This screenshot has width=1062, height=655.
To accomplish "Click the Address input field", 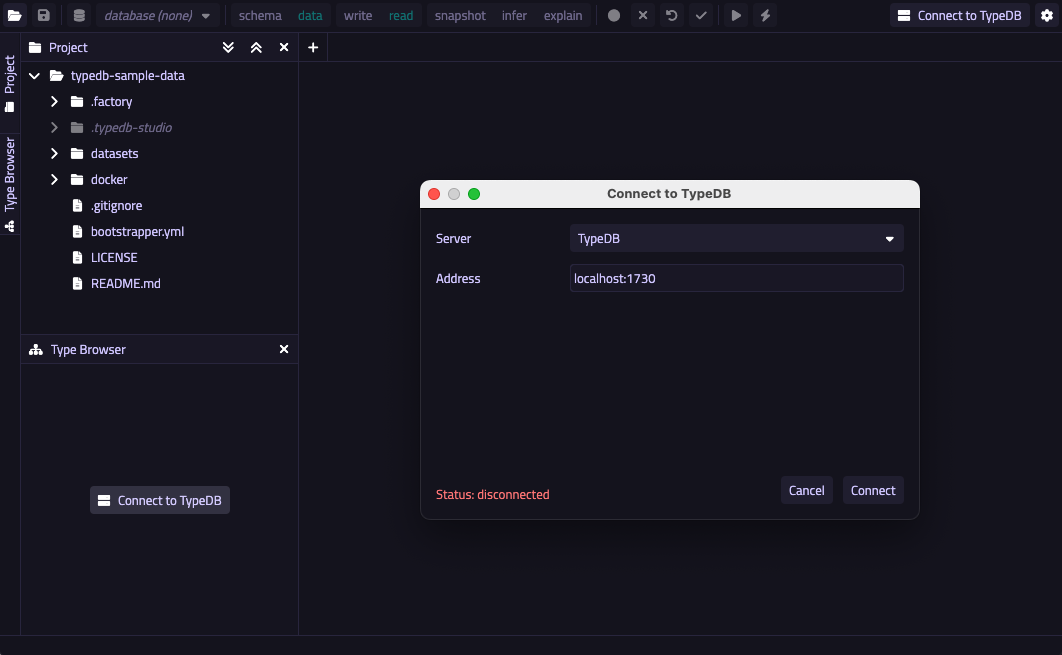I will click(x=736, y=278).
